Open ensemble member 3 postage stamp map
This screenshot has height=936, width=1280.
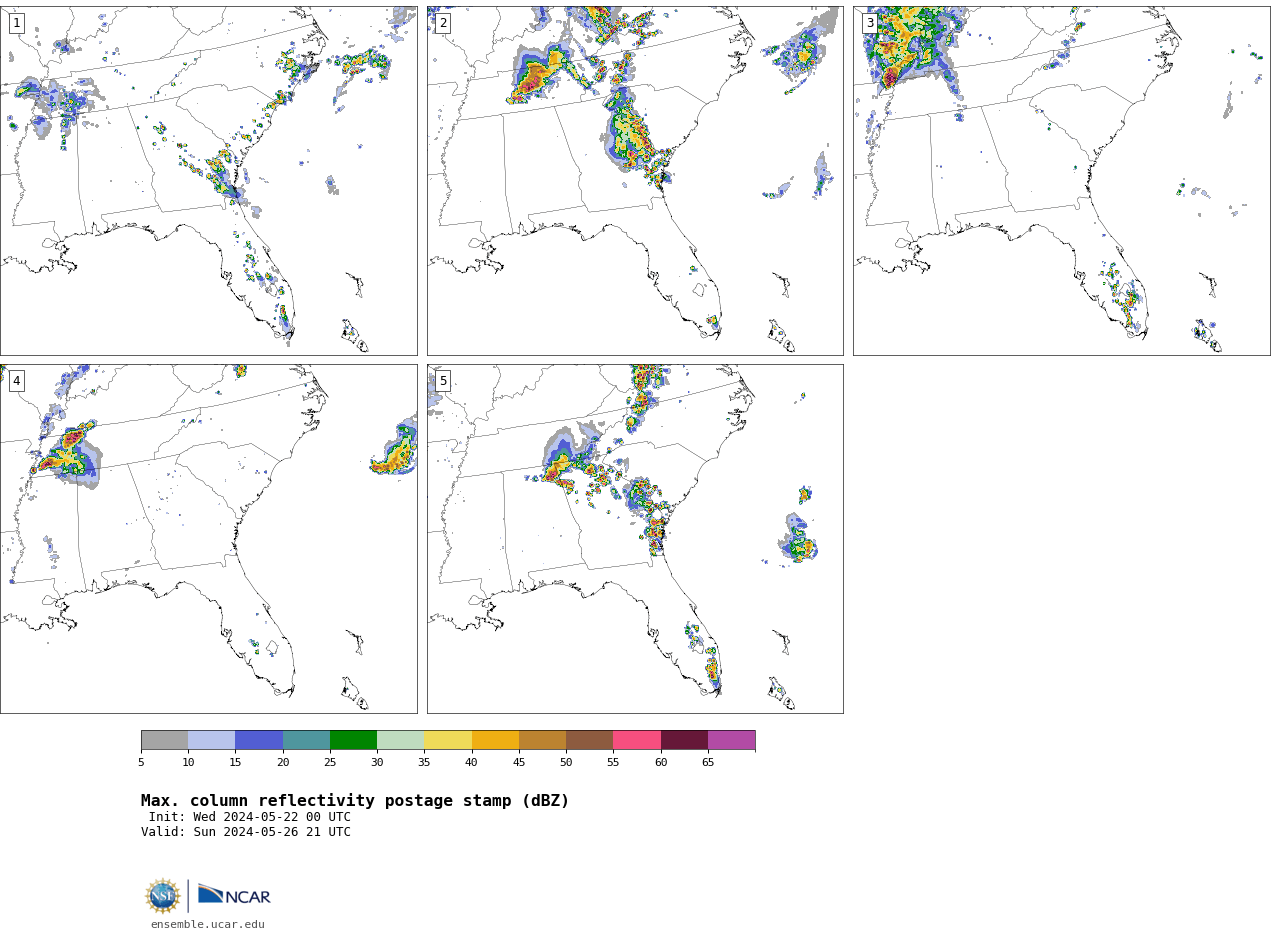[1061, 181]
